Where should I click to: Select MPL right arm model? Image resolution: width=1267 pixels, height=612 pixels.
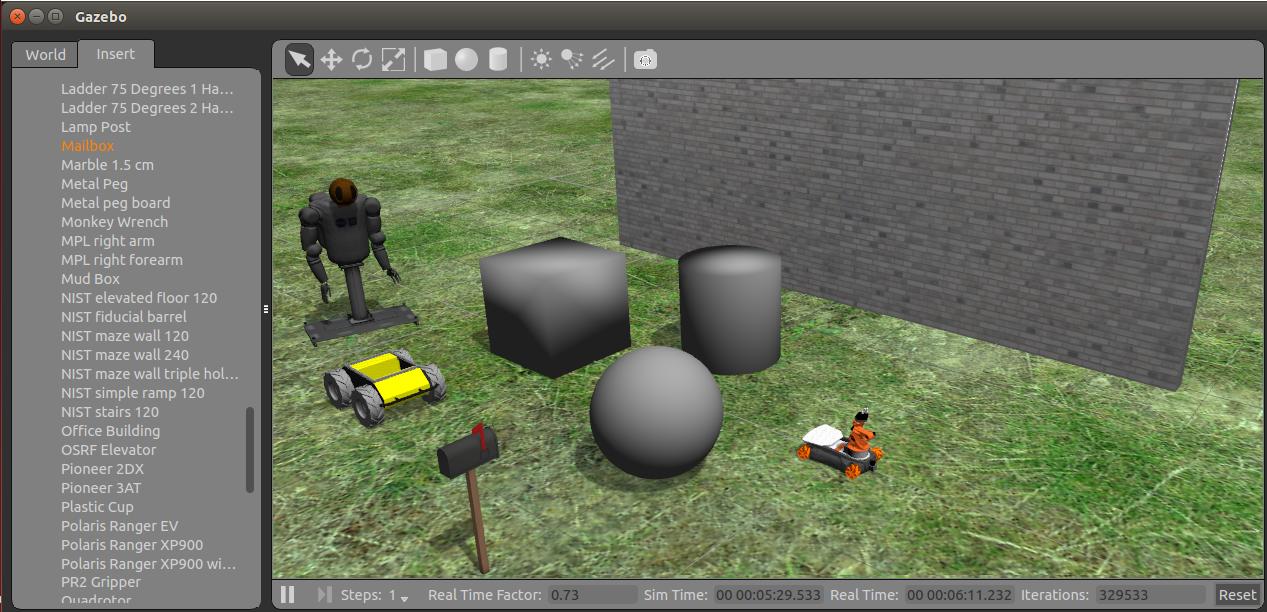pos(108,240)
